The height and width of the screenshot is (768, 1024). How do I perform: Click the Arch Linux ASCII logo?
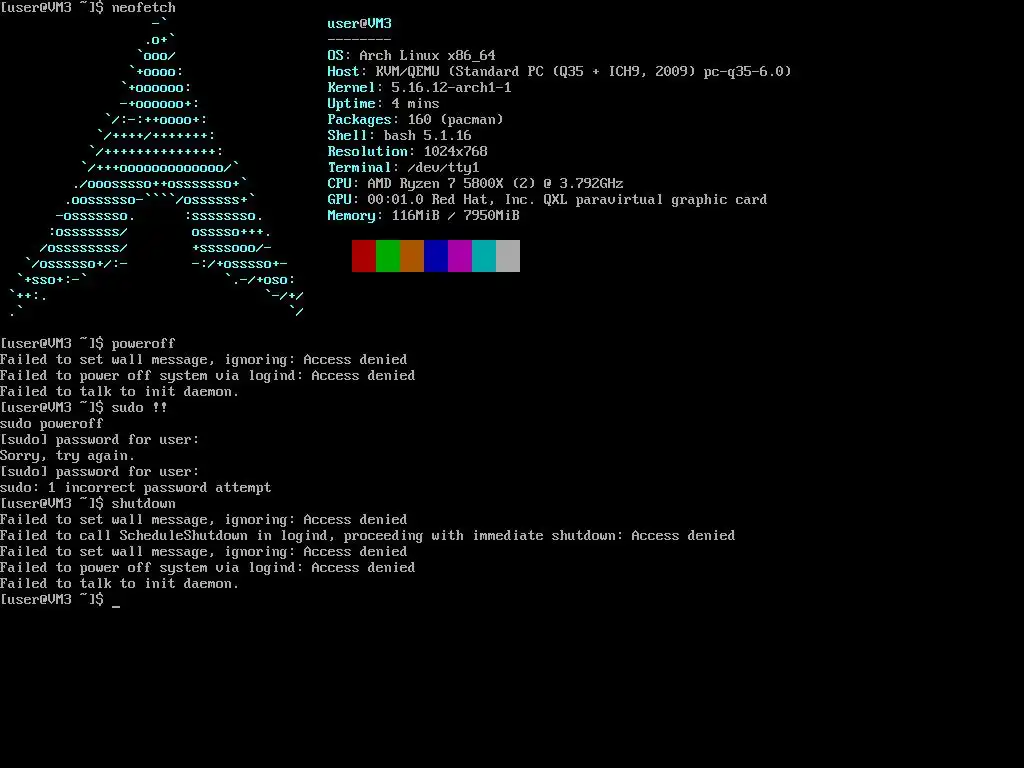click(x=157, y=167)
